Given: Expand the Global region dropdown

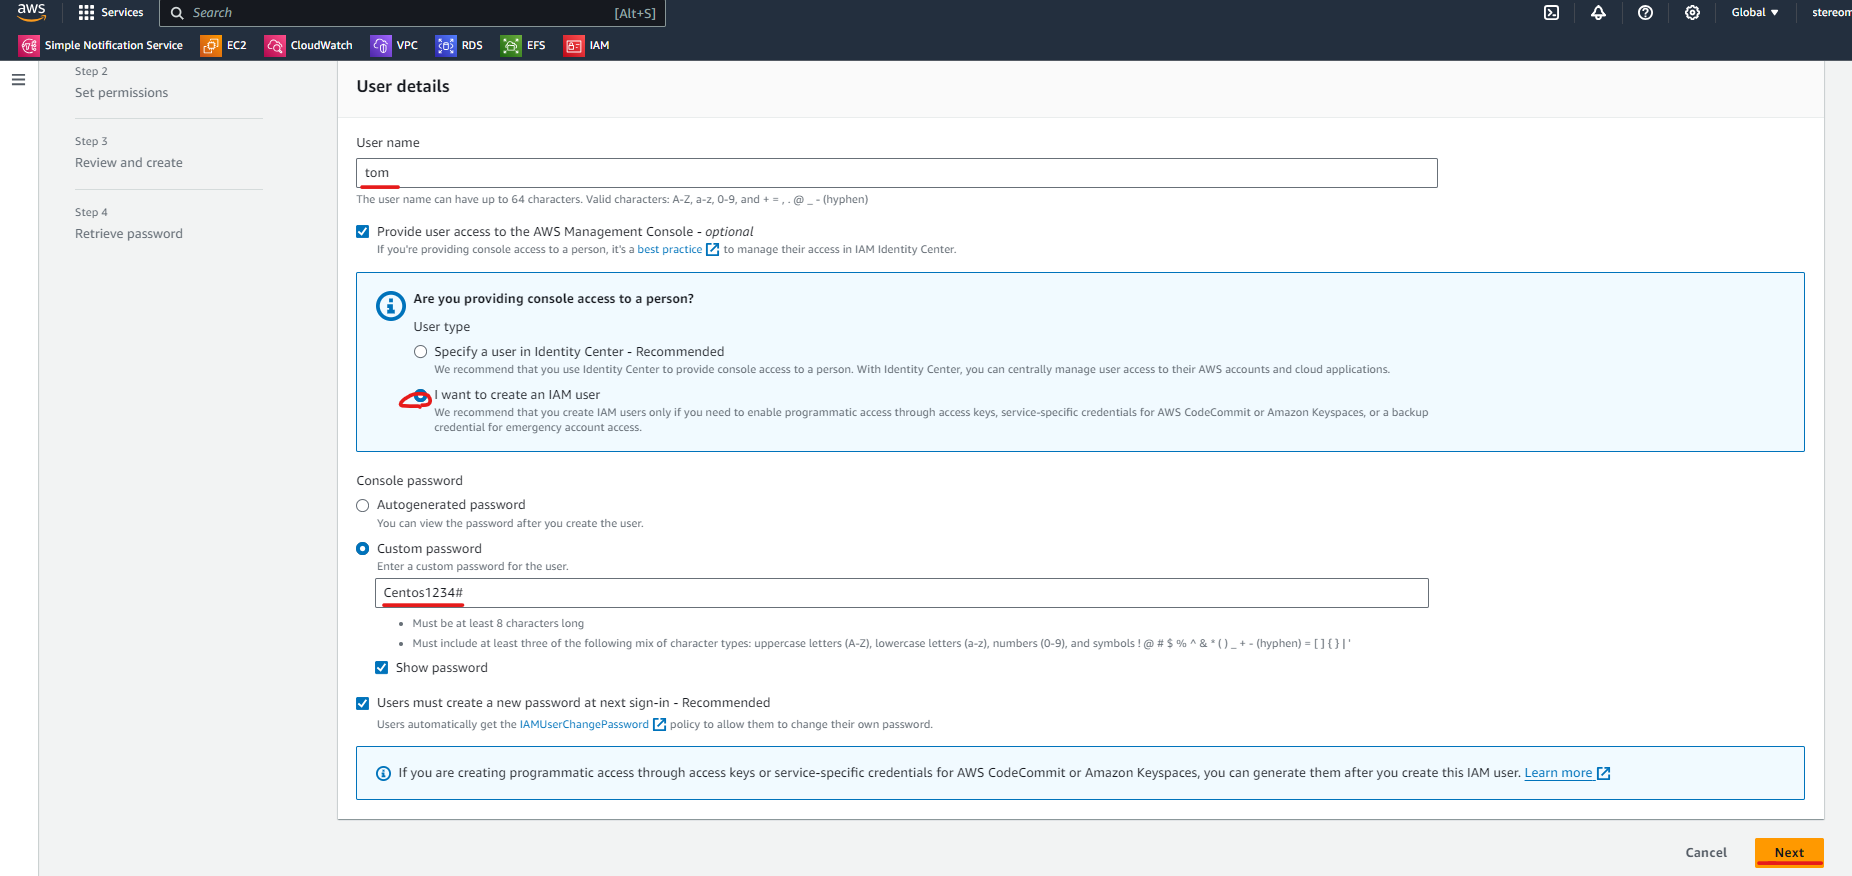Looking at the screenshot, I should click(1755, 13).
